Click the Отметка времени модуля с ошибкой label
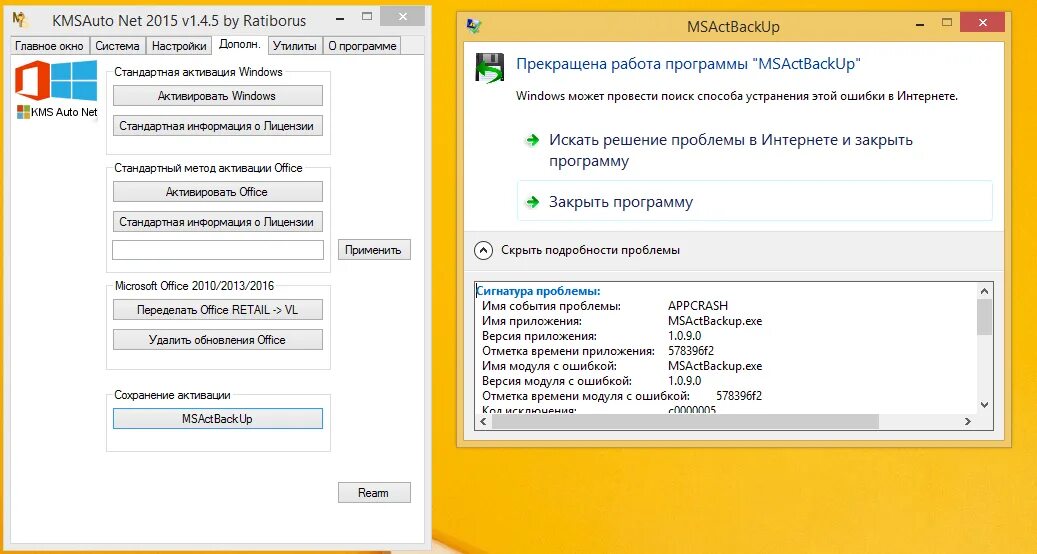 coord(586,396)
